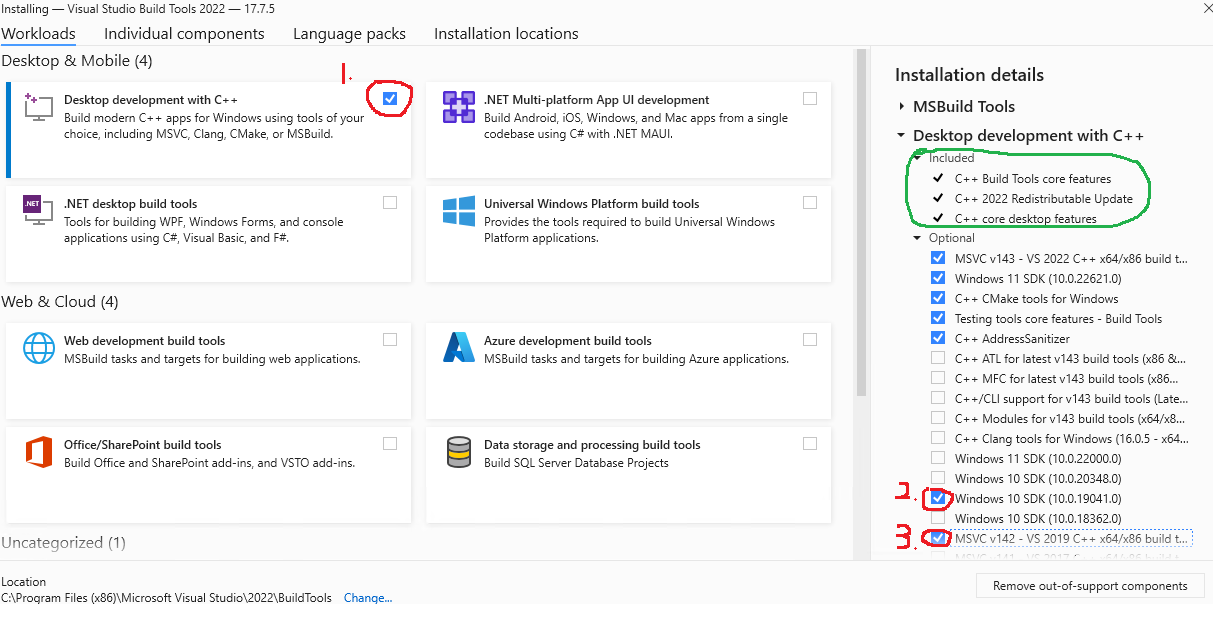Check C++ ATL for latest v143 option
This screenshot has width=1217, height=617.
(938, 358)
